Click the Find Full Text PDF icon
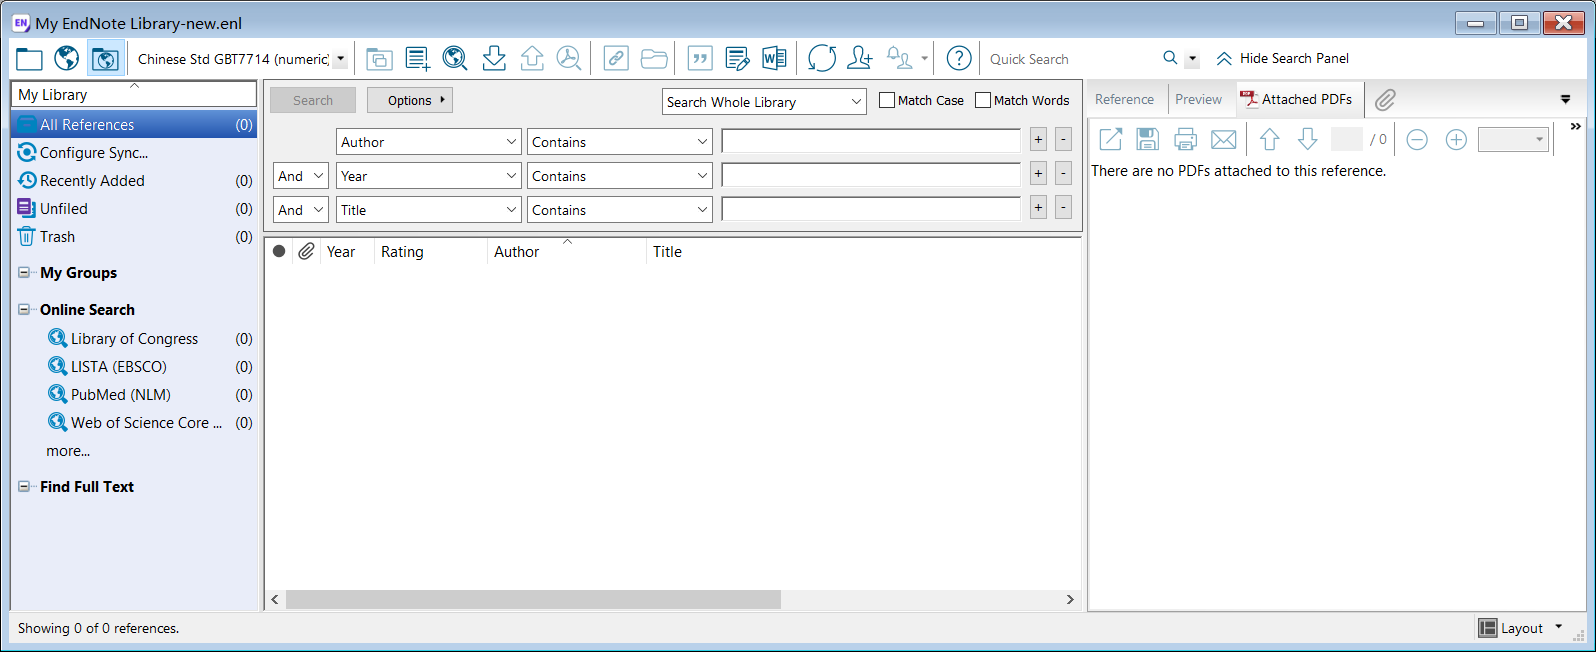This screenshot has height=652, width=1596. click(569, 58)
